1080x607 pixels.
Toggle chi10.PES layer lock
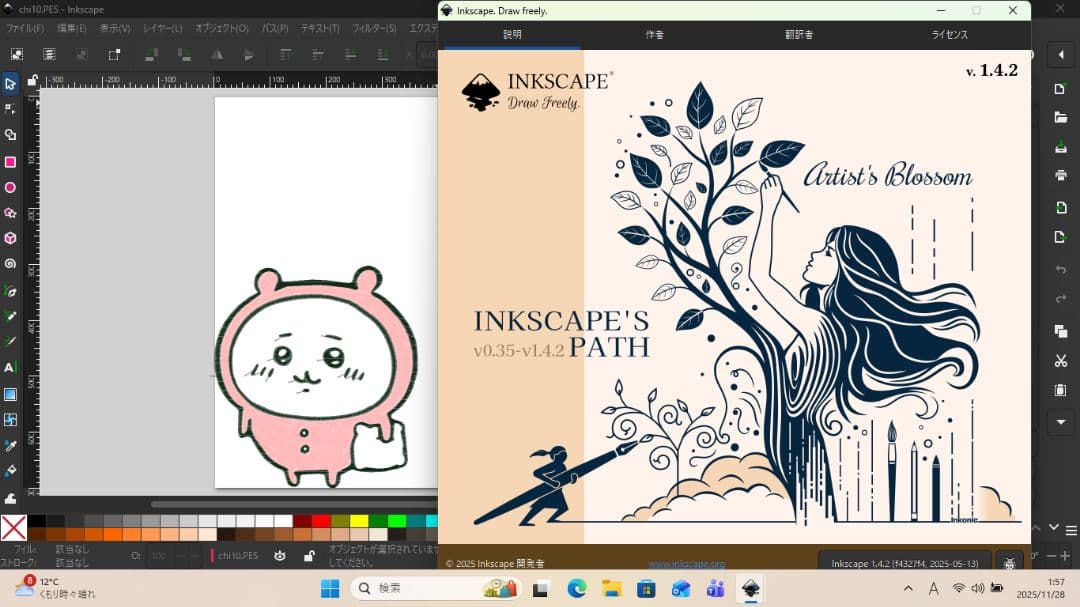pos(309,556)
